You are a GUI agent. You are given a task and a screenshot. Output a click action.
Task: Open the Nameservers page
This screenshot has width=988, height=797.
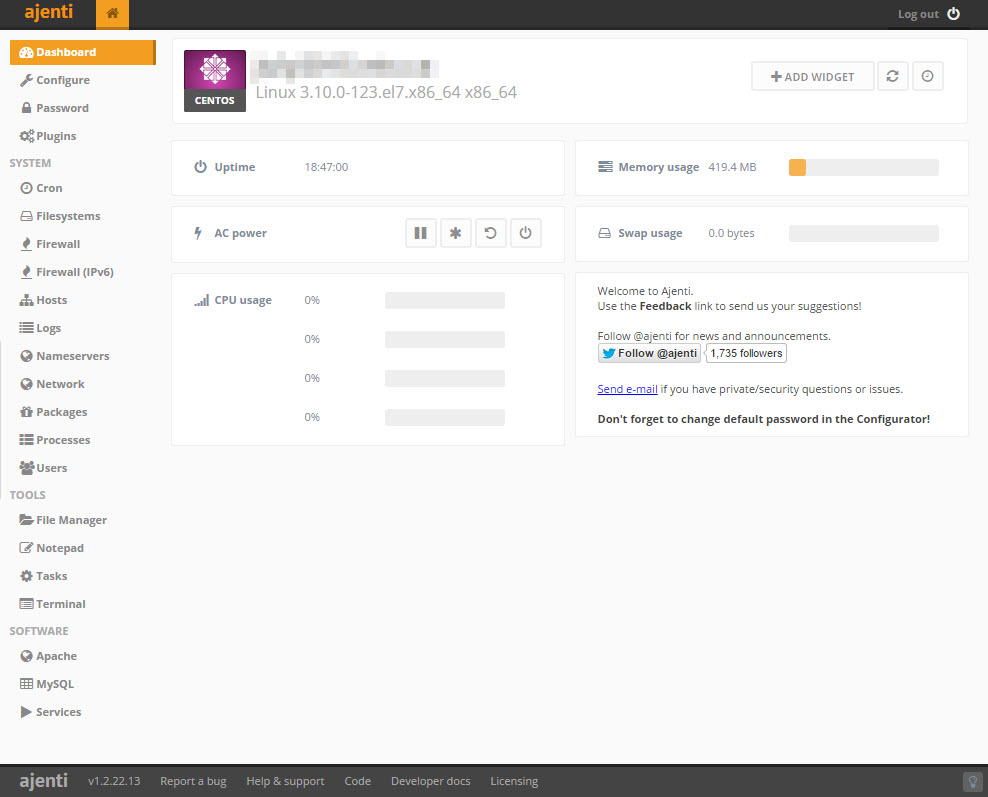click(64, 356)
